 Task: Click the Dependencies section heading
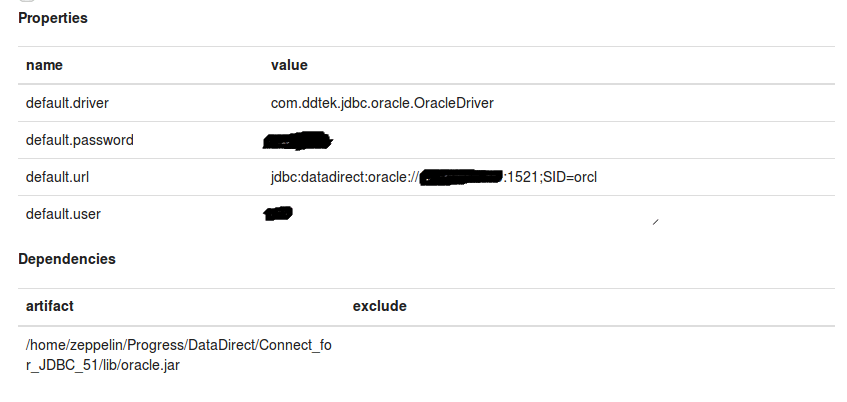pyautogui.click(x=67, y=259)
